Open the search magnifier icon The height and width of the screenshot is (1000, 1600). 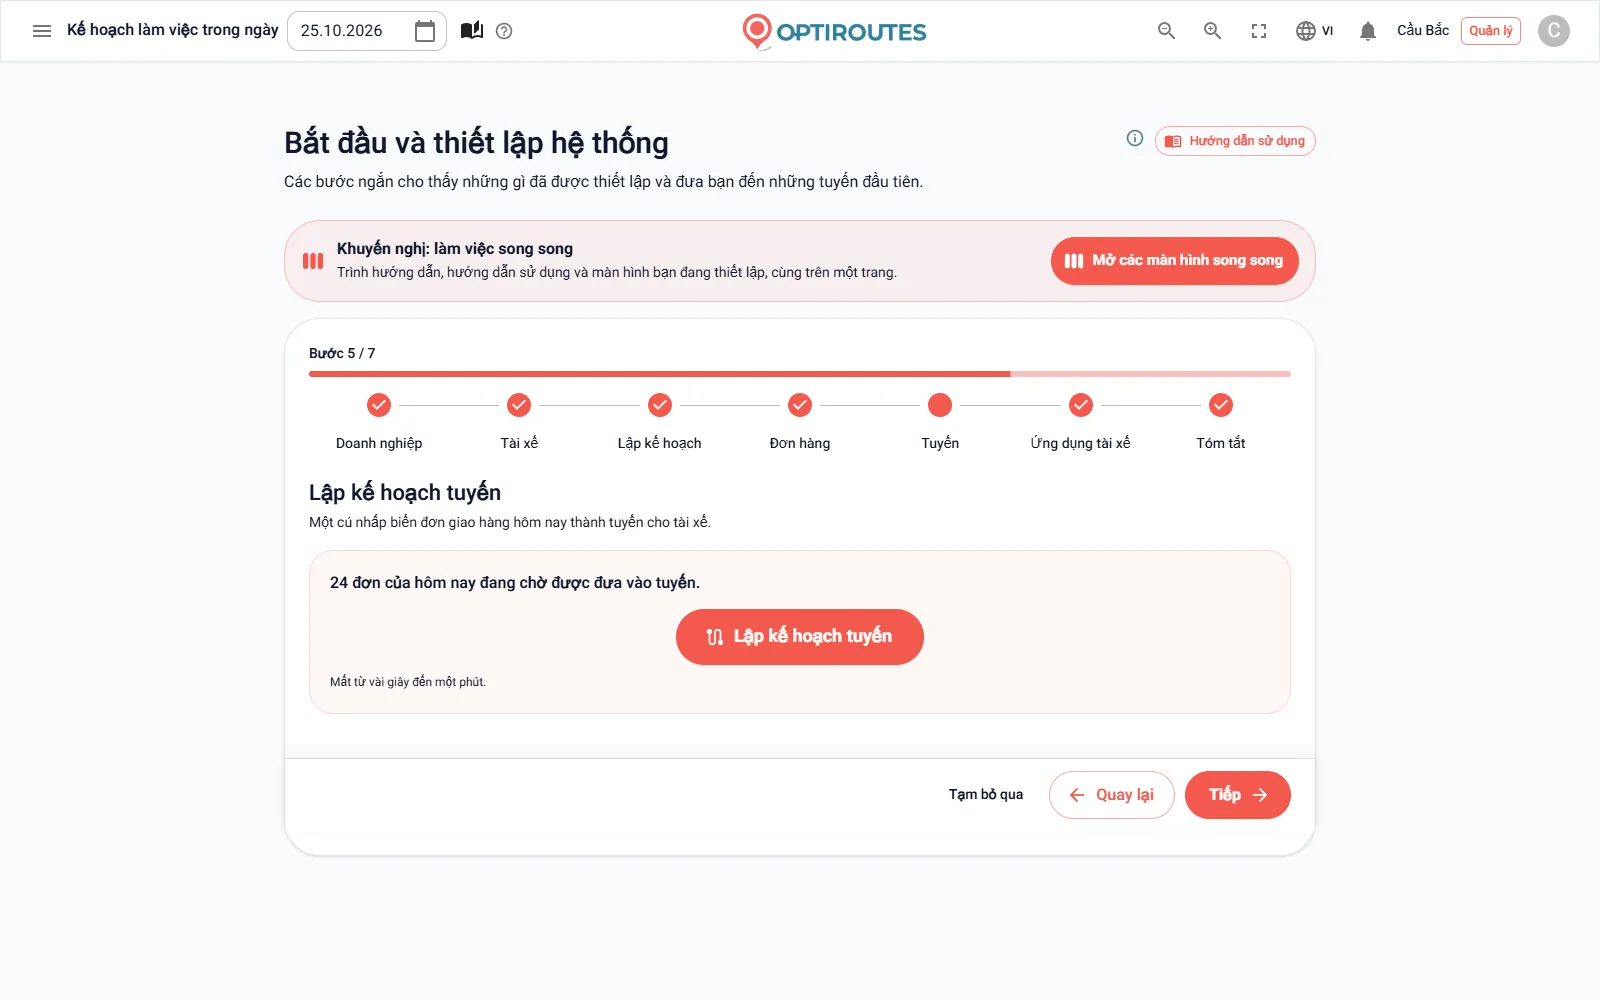[1166, 31]
